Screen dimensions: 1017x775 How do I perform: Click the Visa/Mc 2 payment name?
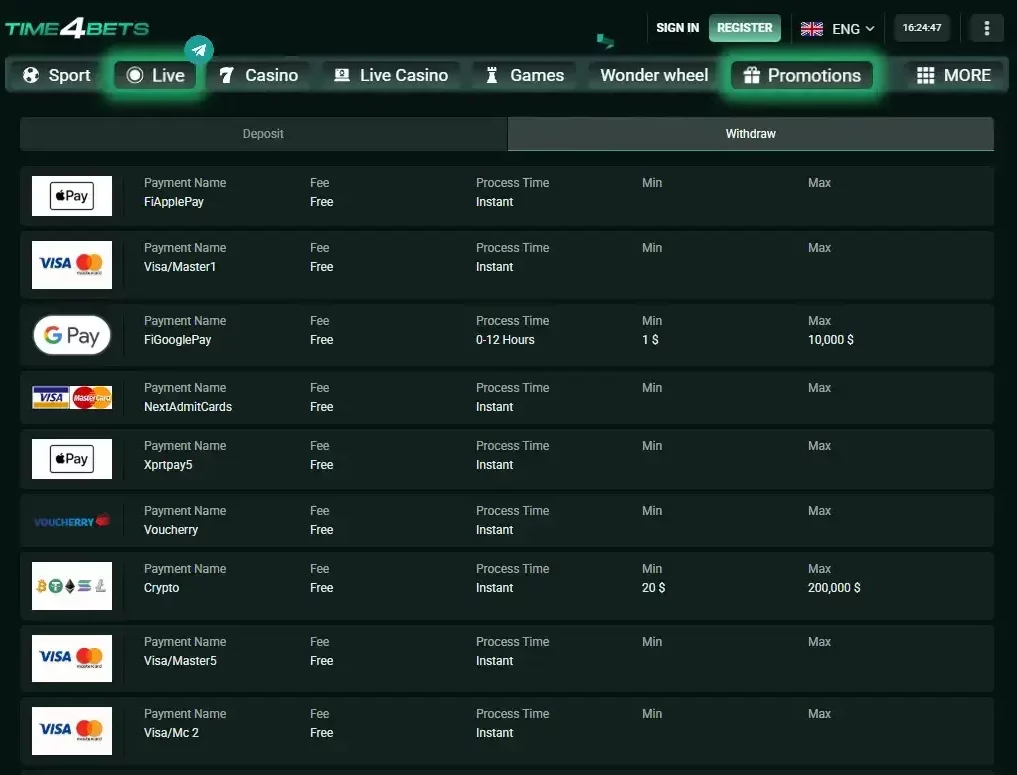[171, 733]
